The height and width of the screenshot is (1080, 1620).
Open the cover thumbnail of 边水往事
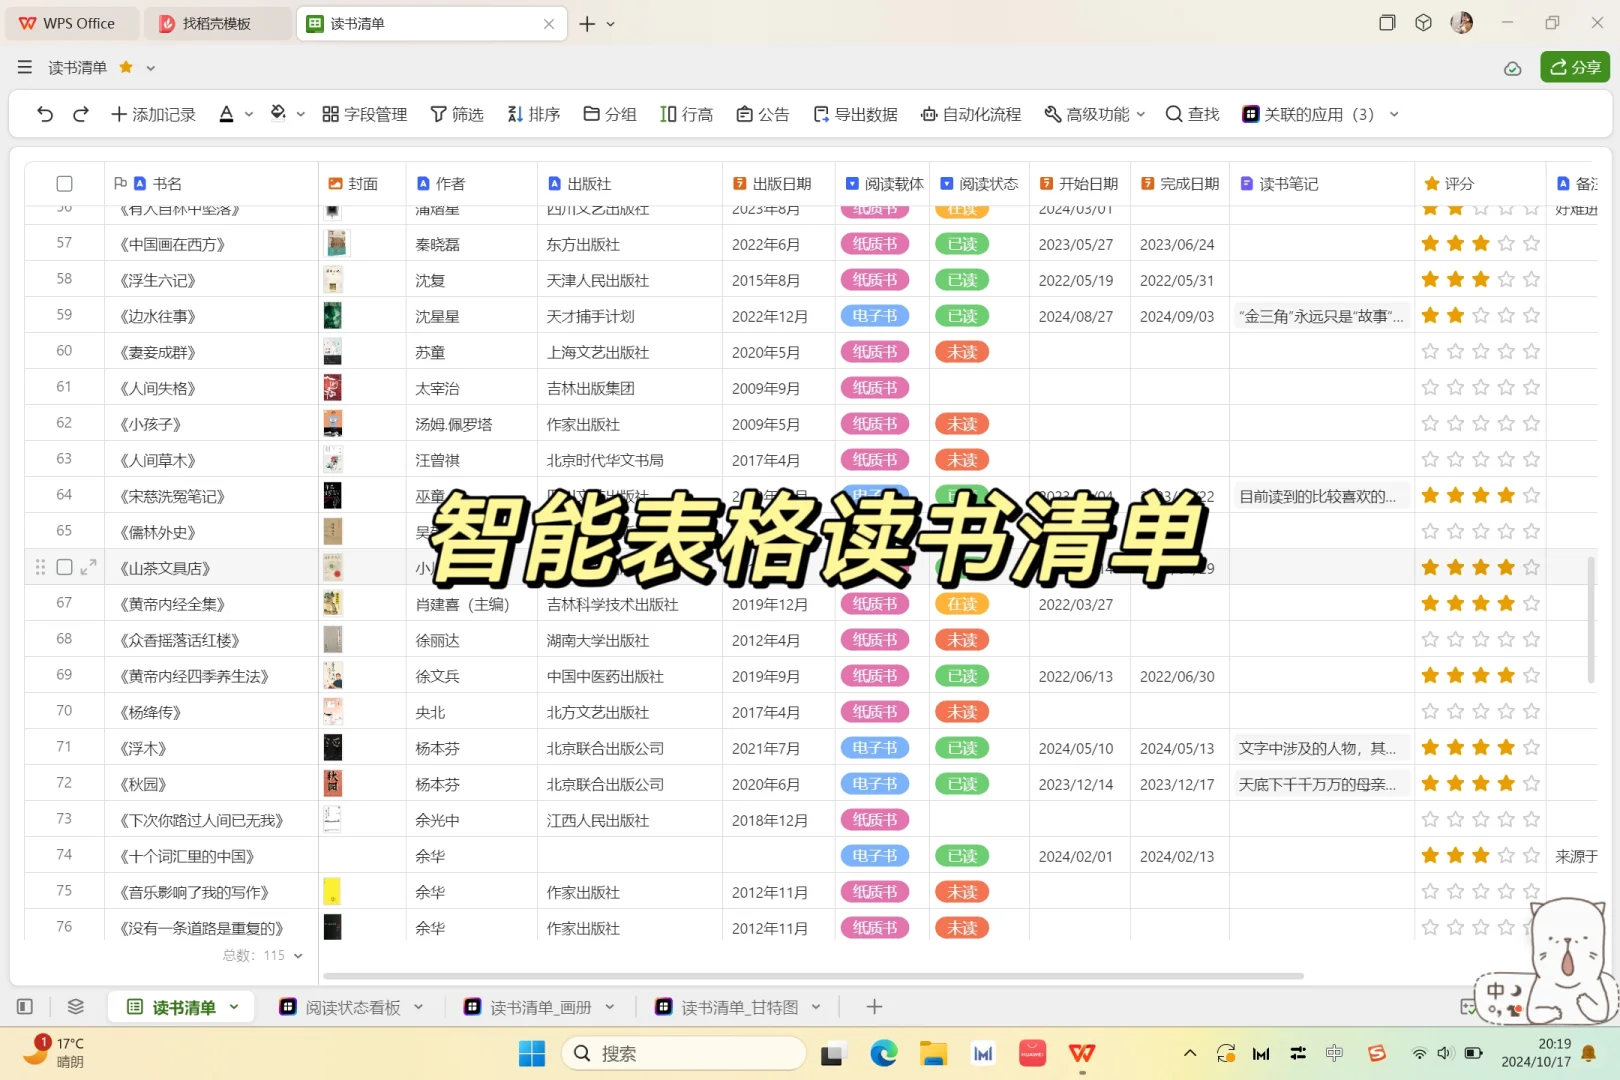333,316
